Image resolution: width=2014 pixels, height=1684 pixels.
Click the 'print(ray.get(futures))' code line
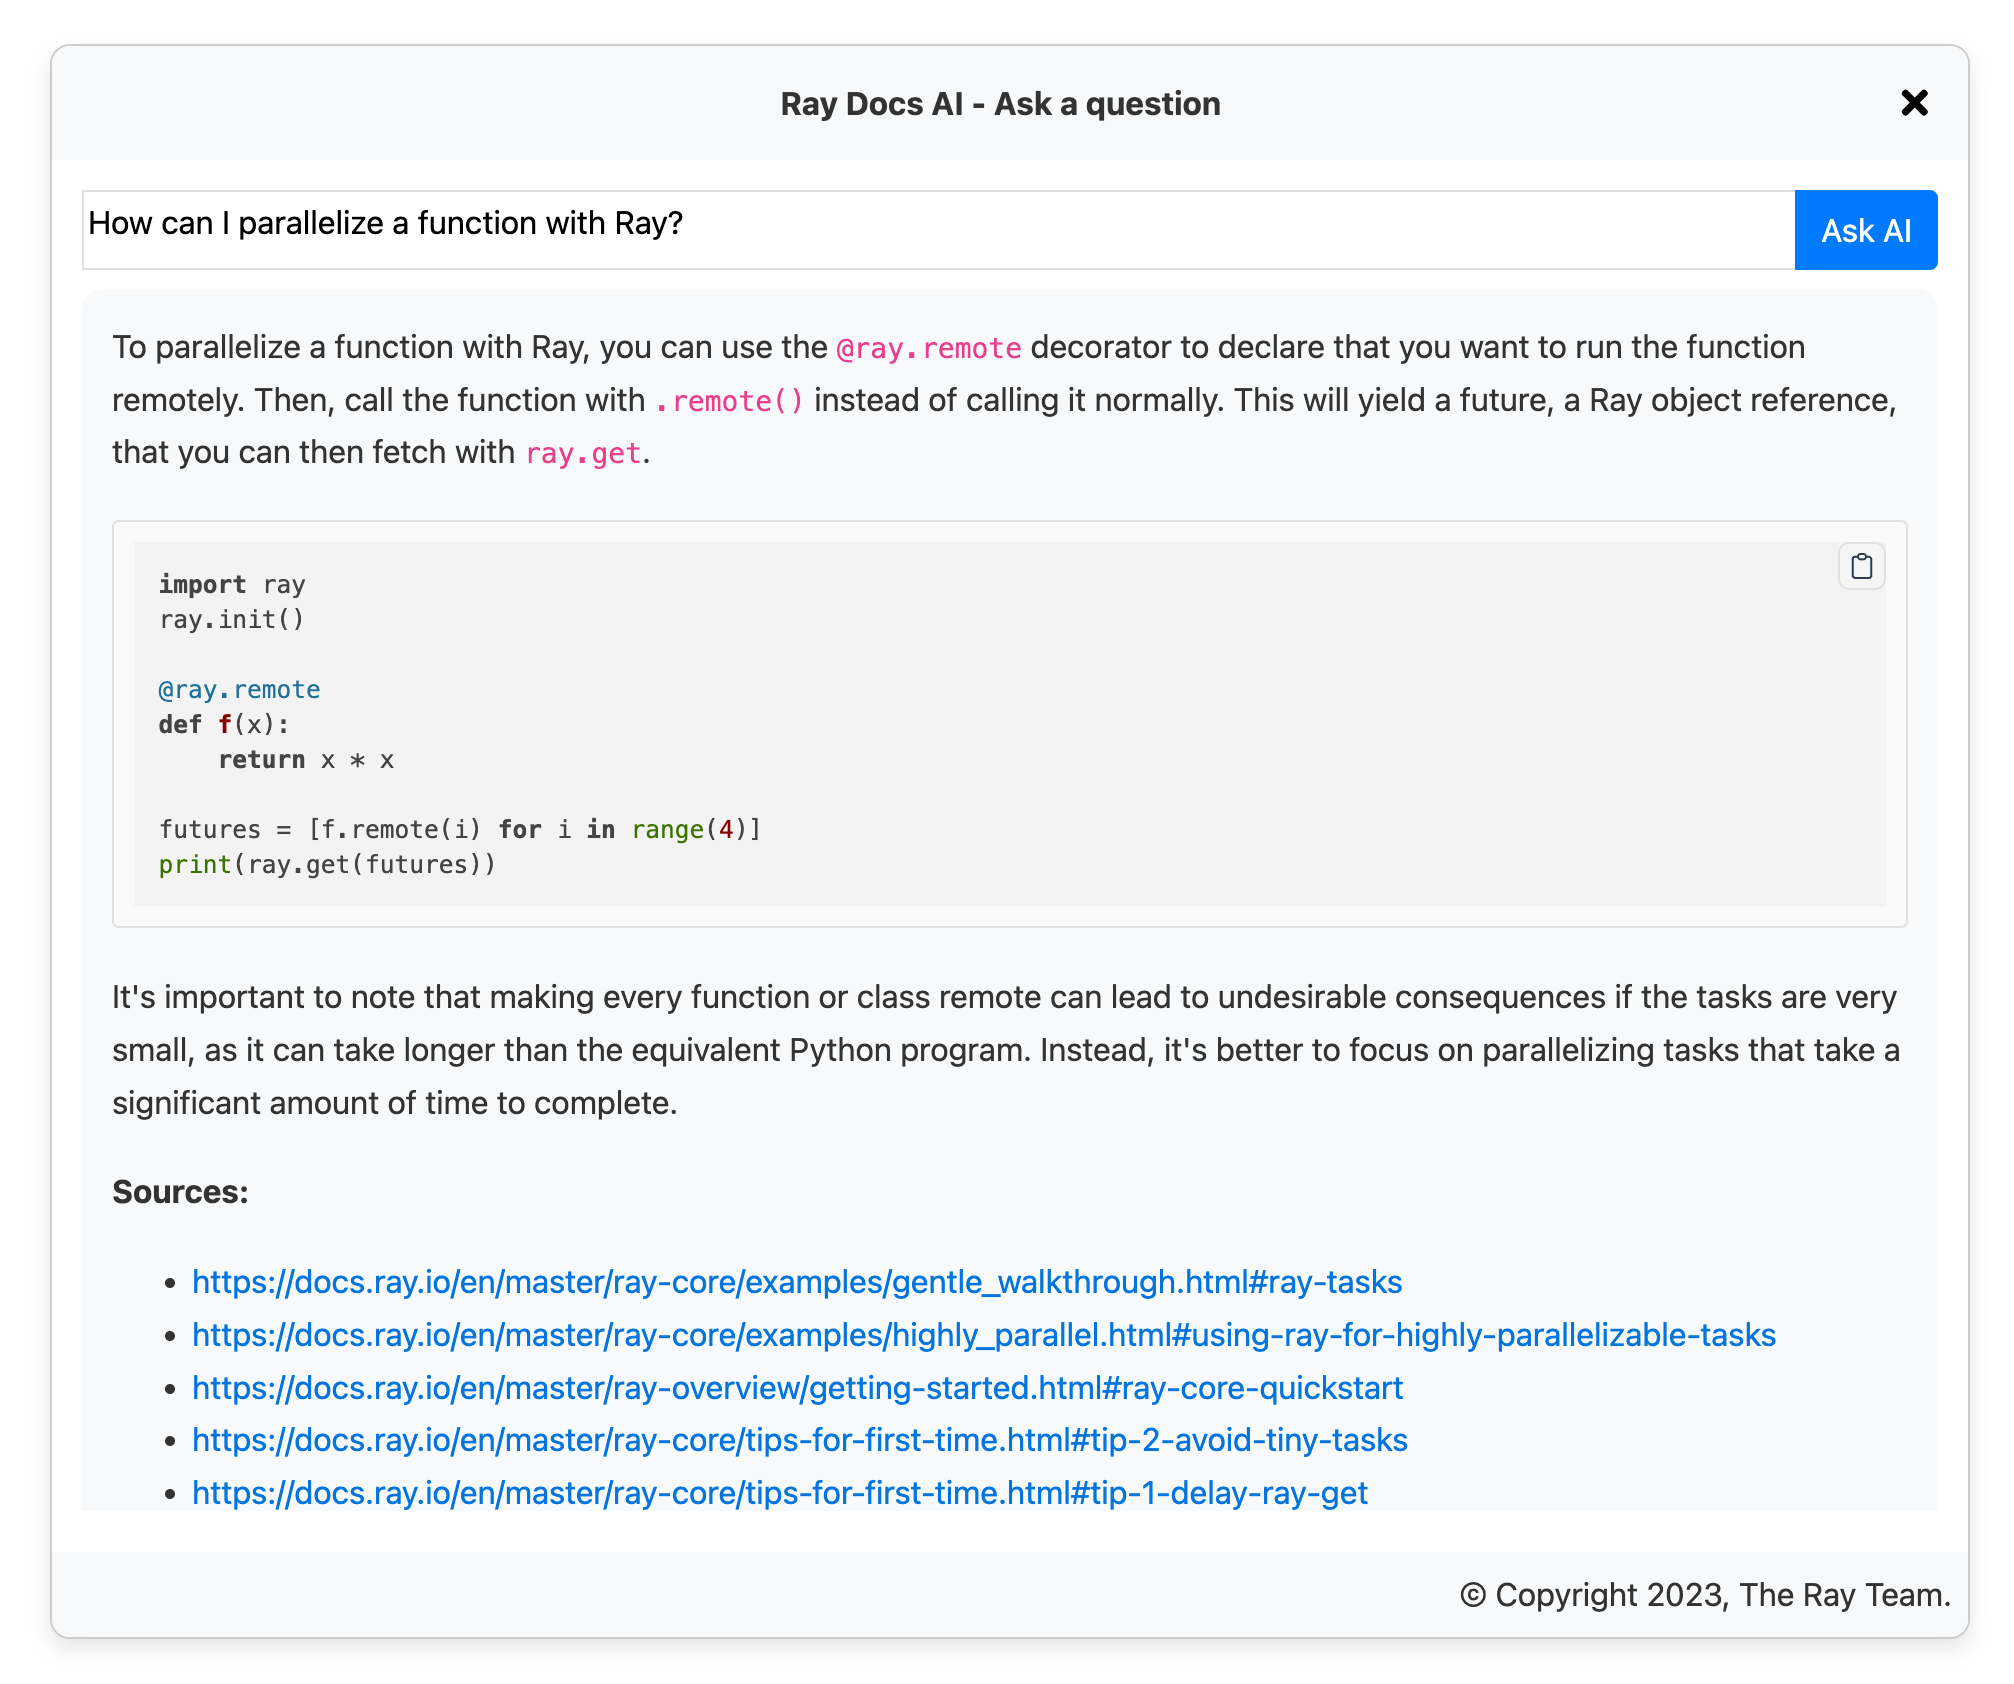pyautogui.click(x=327, y=864)
